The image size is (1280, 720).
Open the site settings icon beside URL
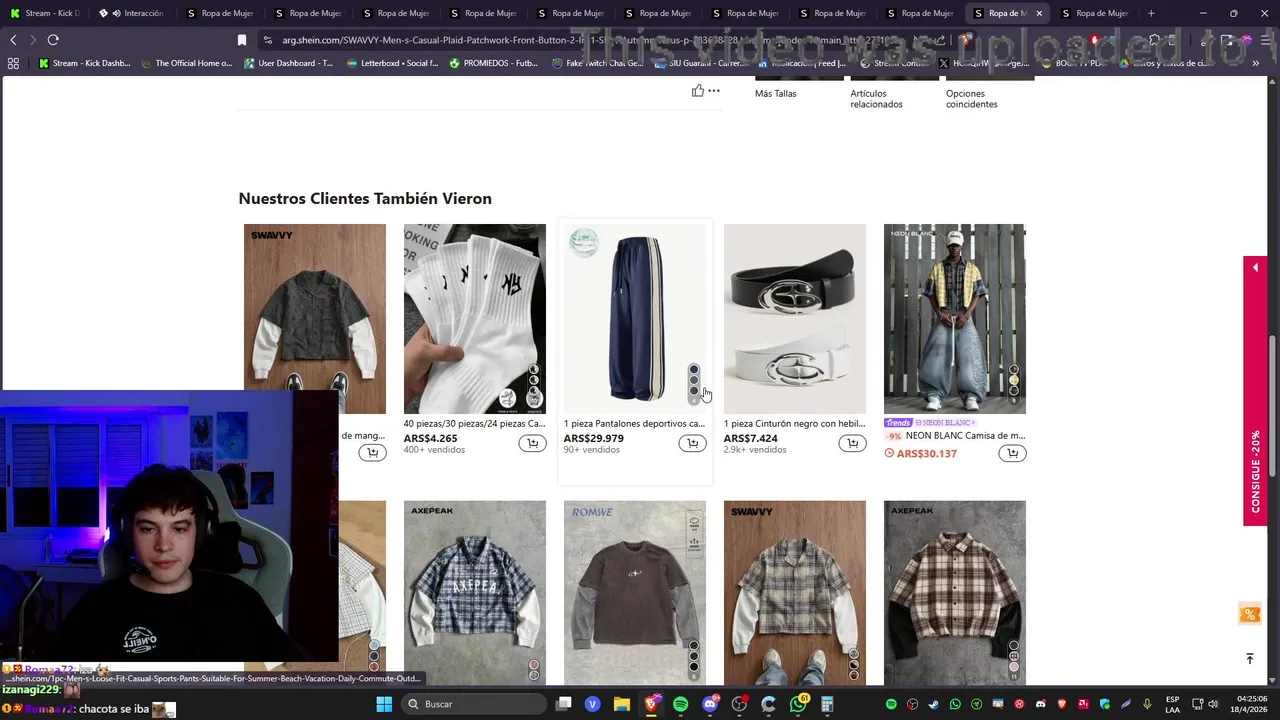tap(268, 40)
